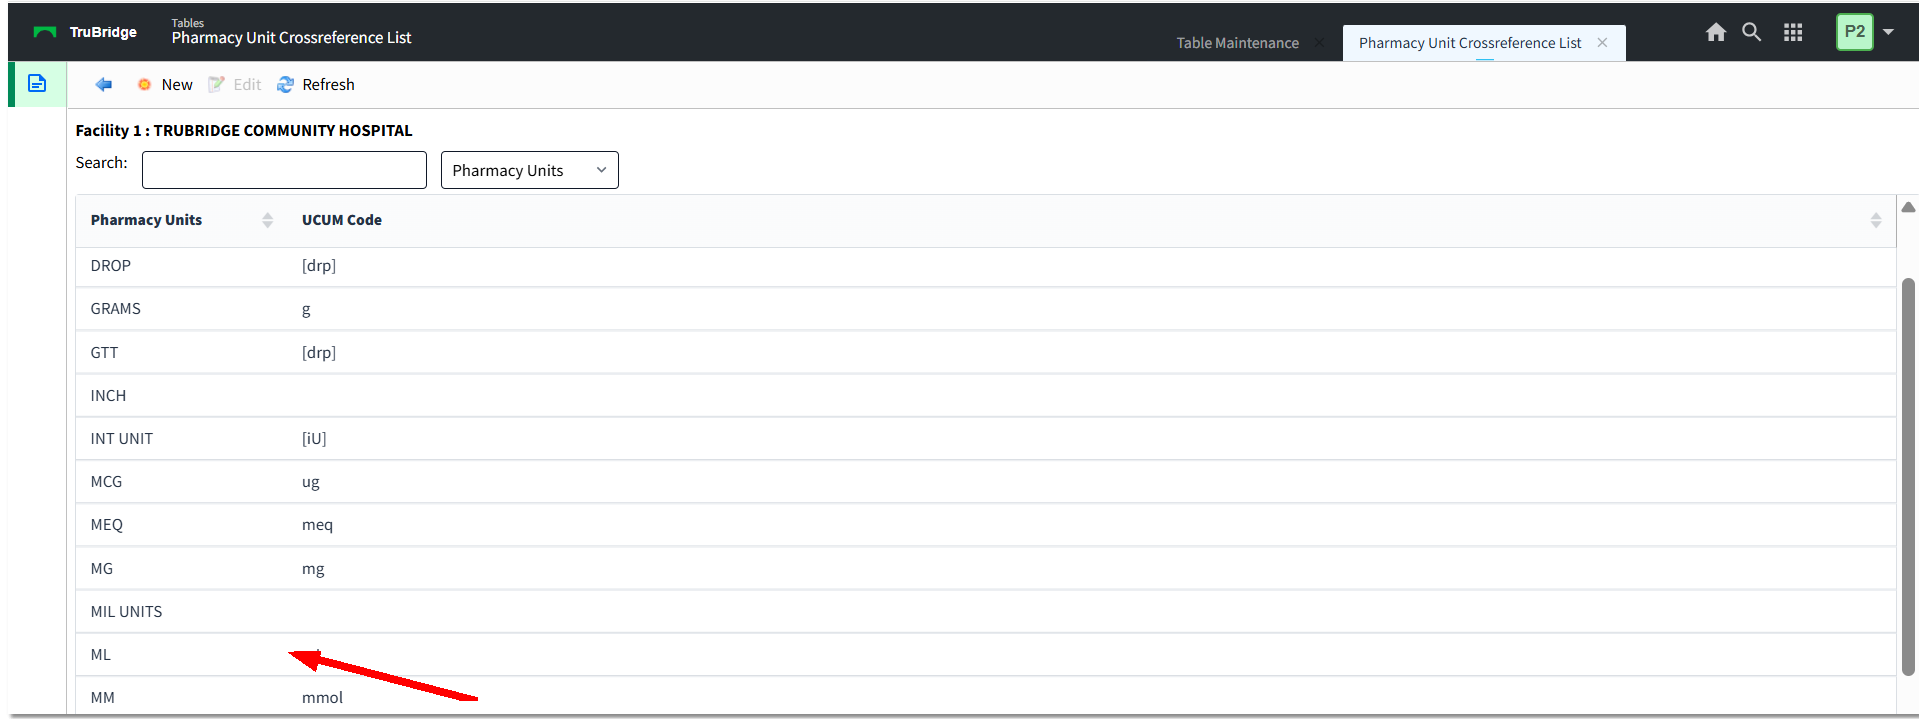
Task: Expand the user menu arrow
Action: coord(1889,32)
